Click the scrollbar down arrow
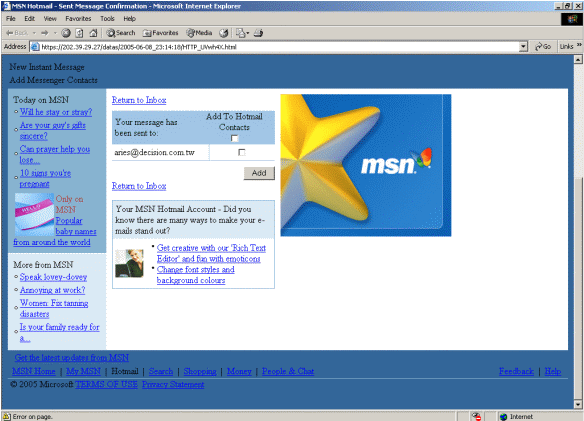Image resolution: width=584 pixels, height=421 pixels. pyautogui.click(x=578, y=405)
